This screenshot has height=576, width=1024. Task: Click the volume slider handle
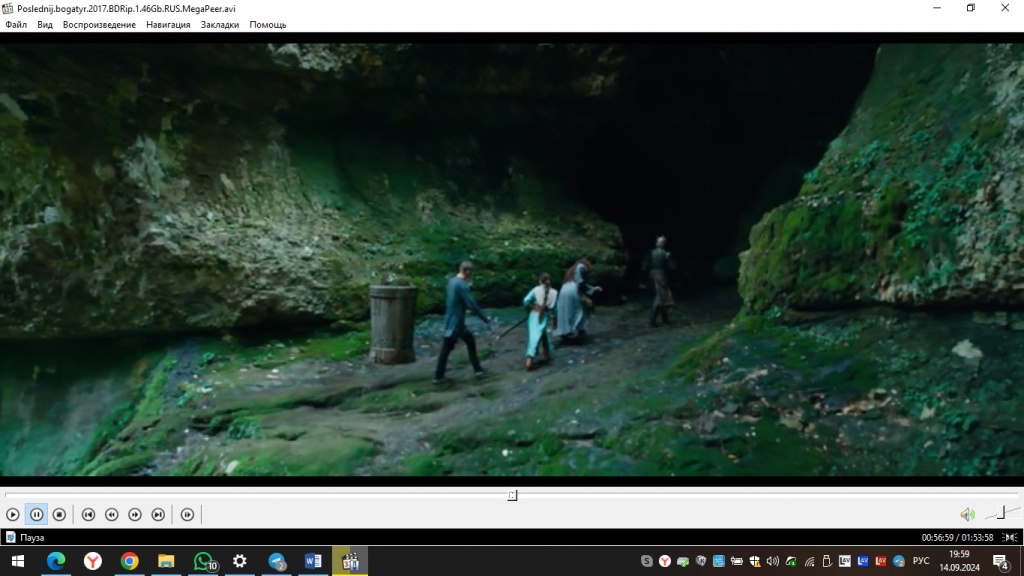click(x=1001, y=513)
